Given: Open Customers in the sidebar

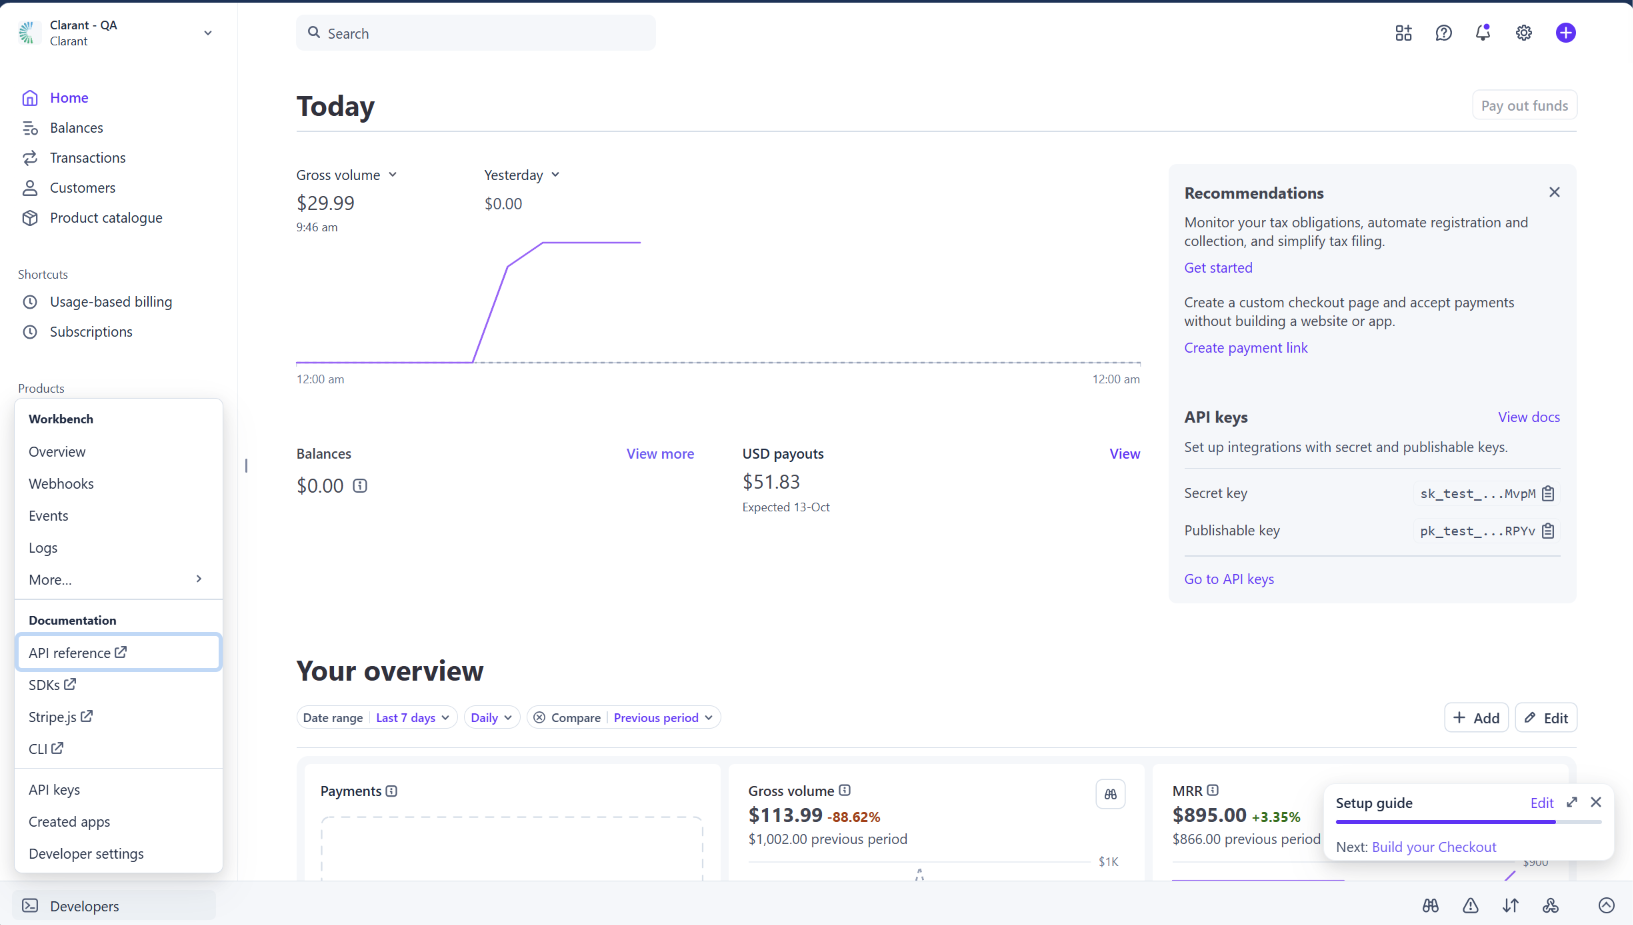Looking at the screenshot, I should (x=83, y=188).
